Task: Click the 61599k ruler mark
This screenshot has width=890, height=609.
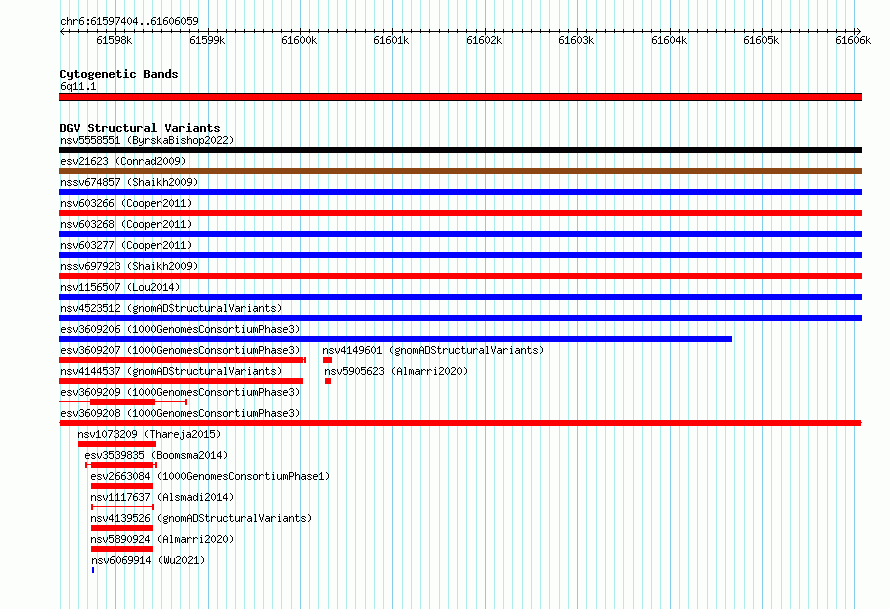Action: [x=207, y=40]
